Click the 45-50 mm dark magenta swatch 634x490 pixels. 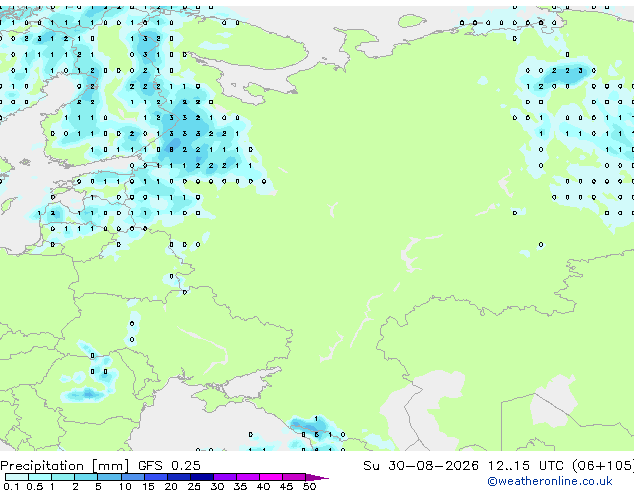coord(294,477)
